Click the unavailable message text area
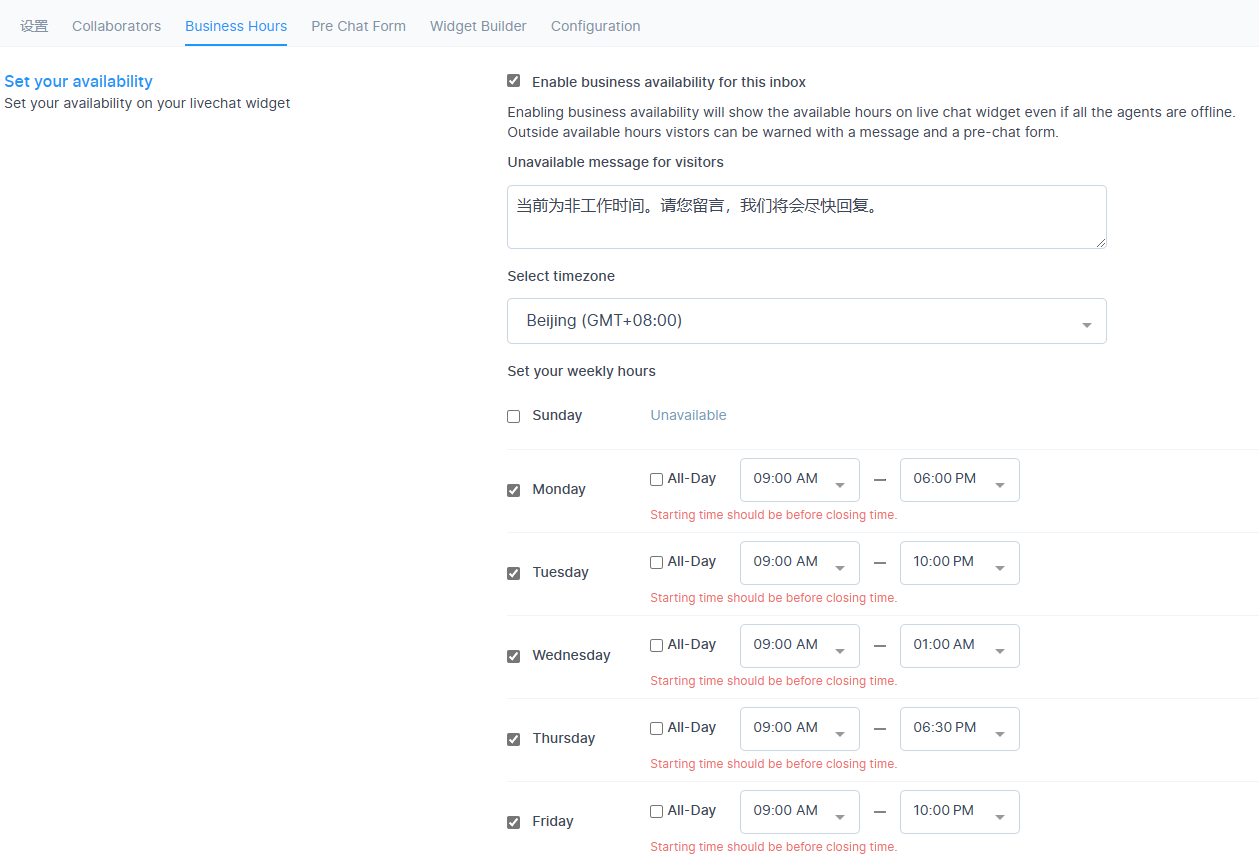Viewport: 1259px width, 857px height. coord(806,216)
